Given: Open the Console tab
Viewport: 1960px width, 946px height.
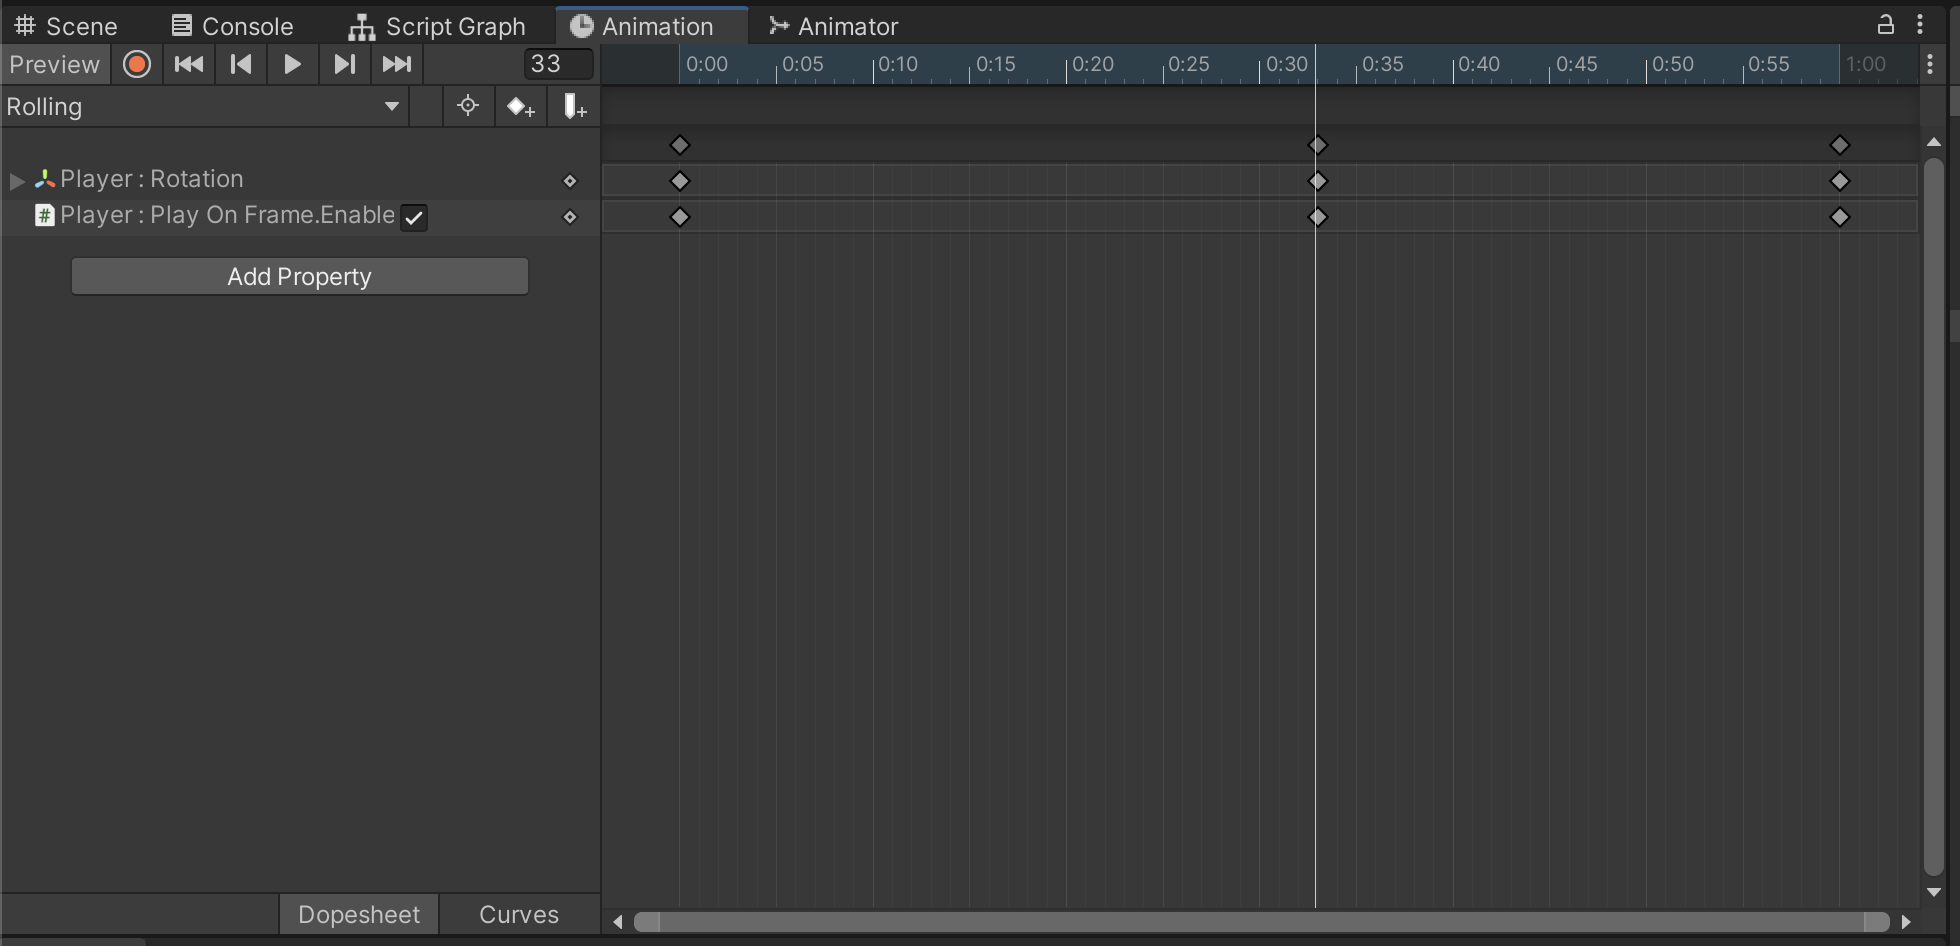Looking at the screenshot, I should [x=233, y=26].
